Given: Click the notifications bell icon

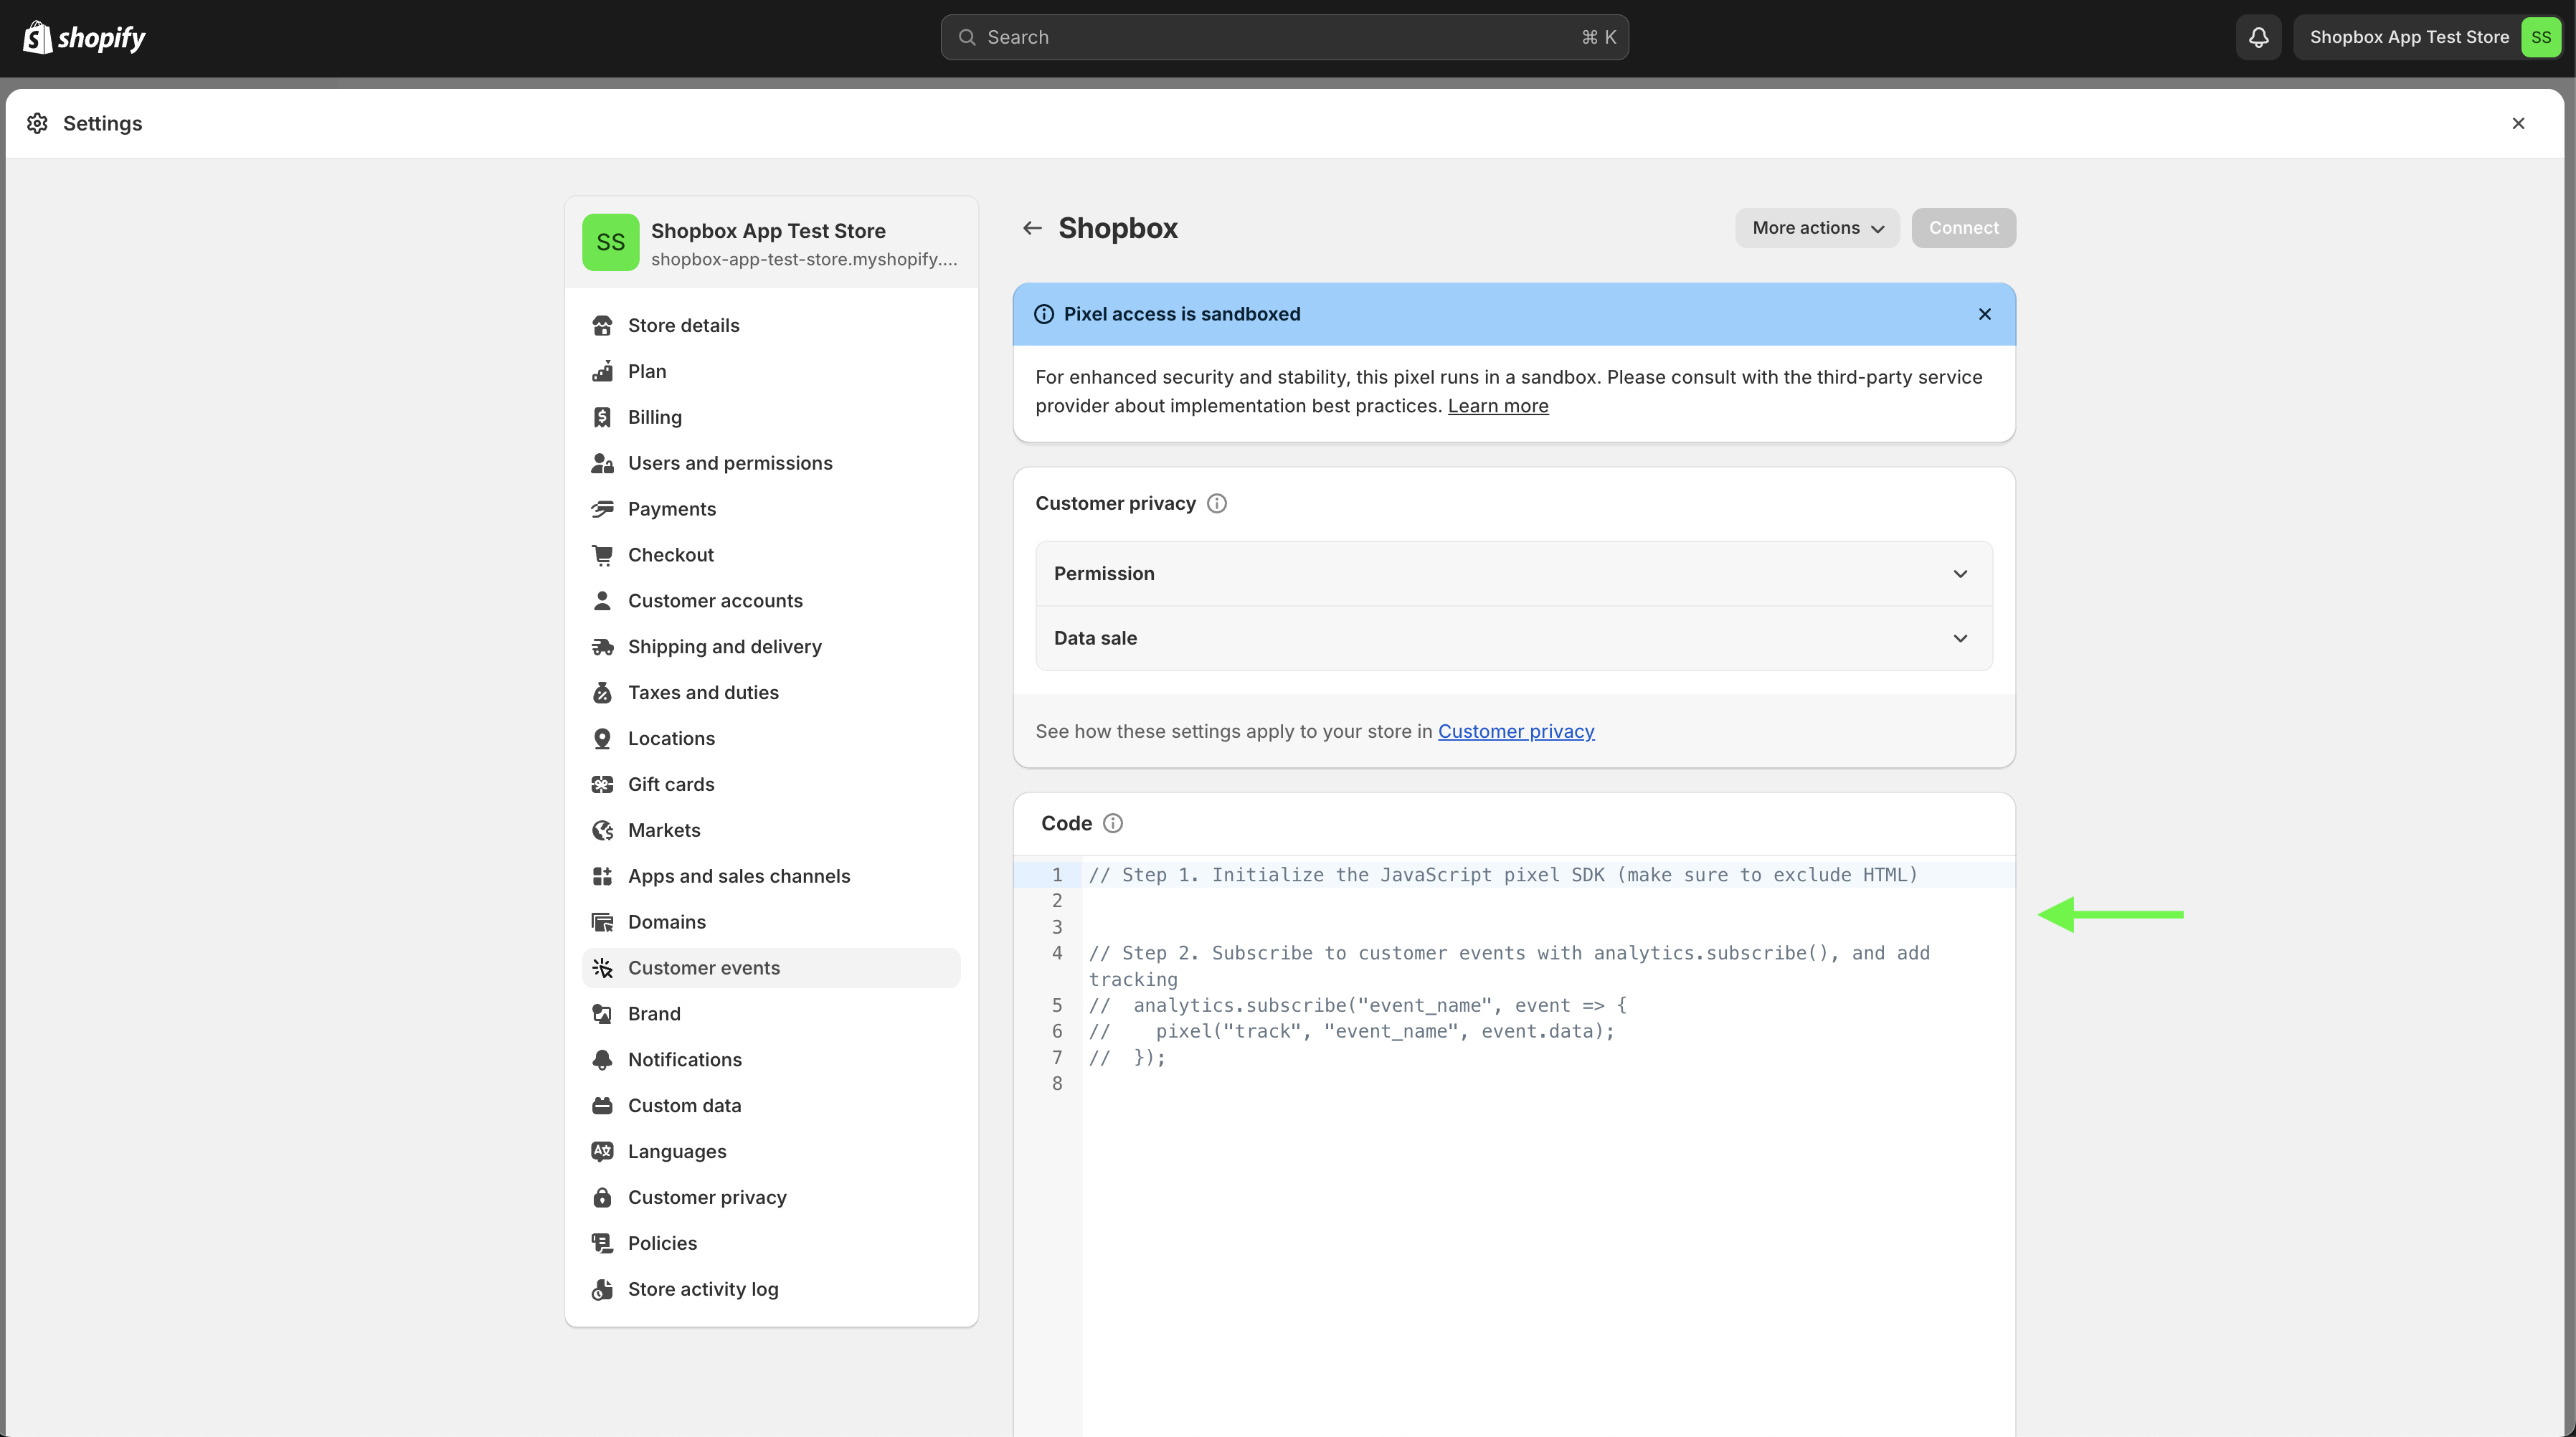Looking at the screenshot, I should tap(2258, 37).
